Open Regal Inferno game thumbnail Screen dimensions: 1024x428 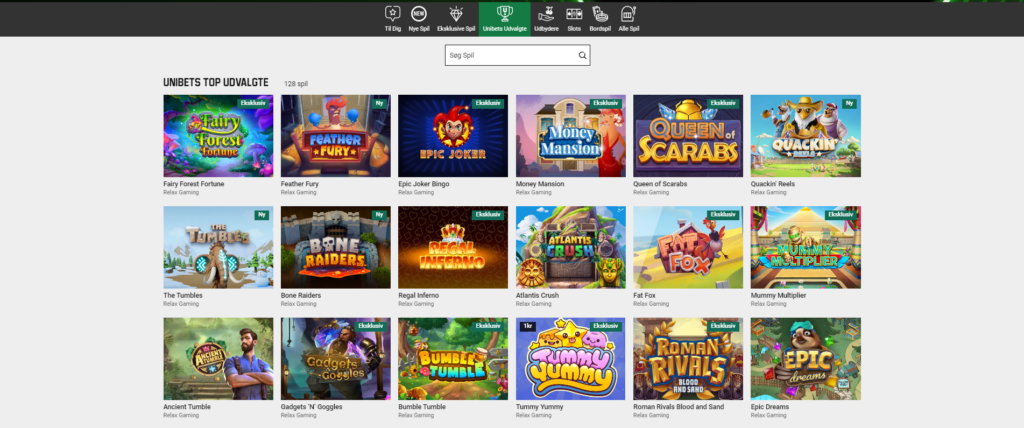[x=453, y=247]
